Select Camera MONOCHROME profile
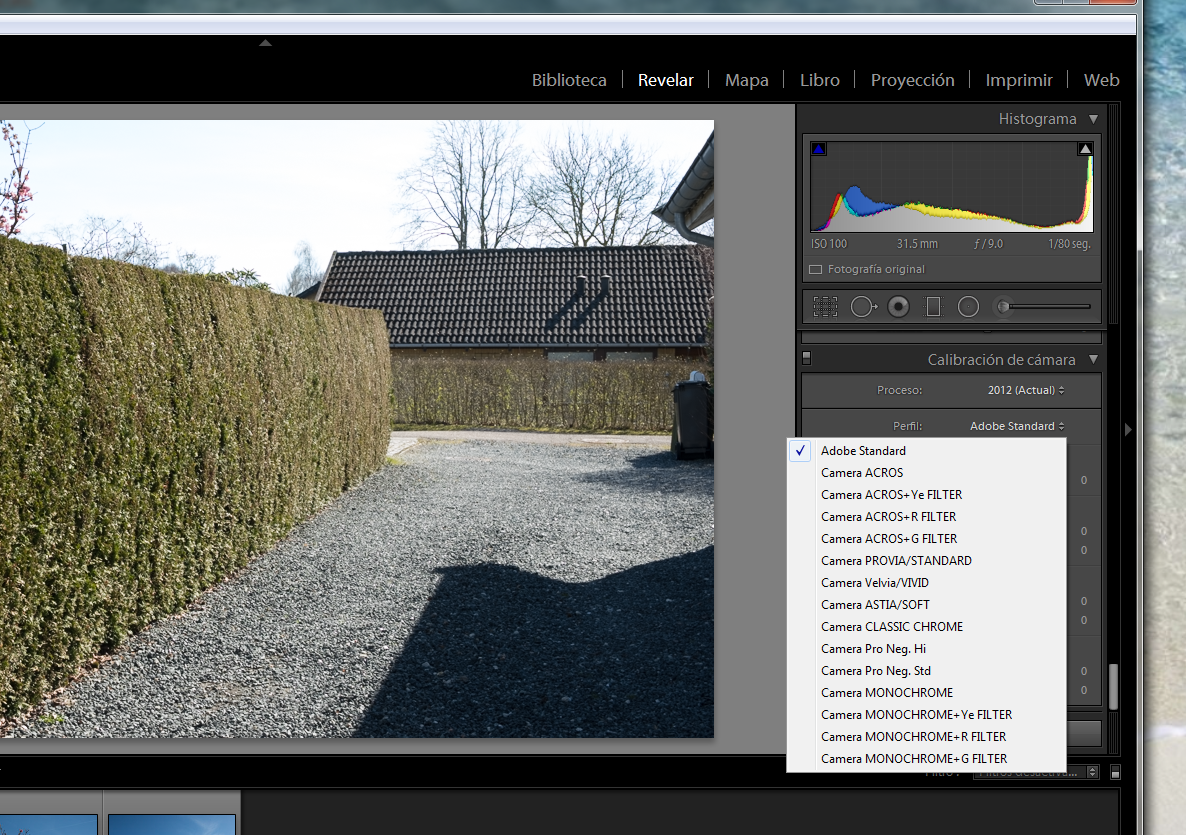 point(927,692)
